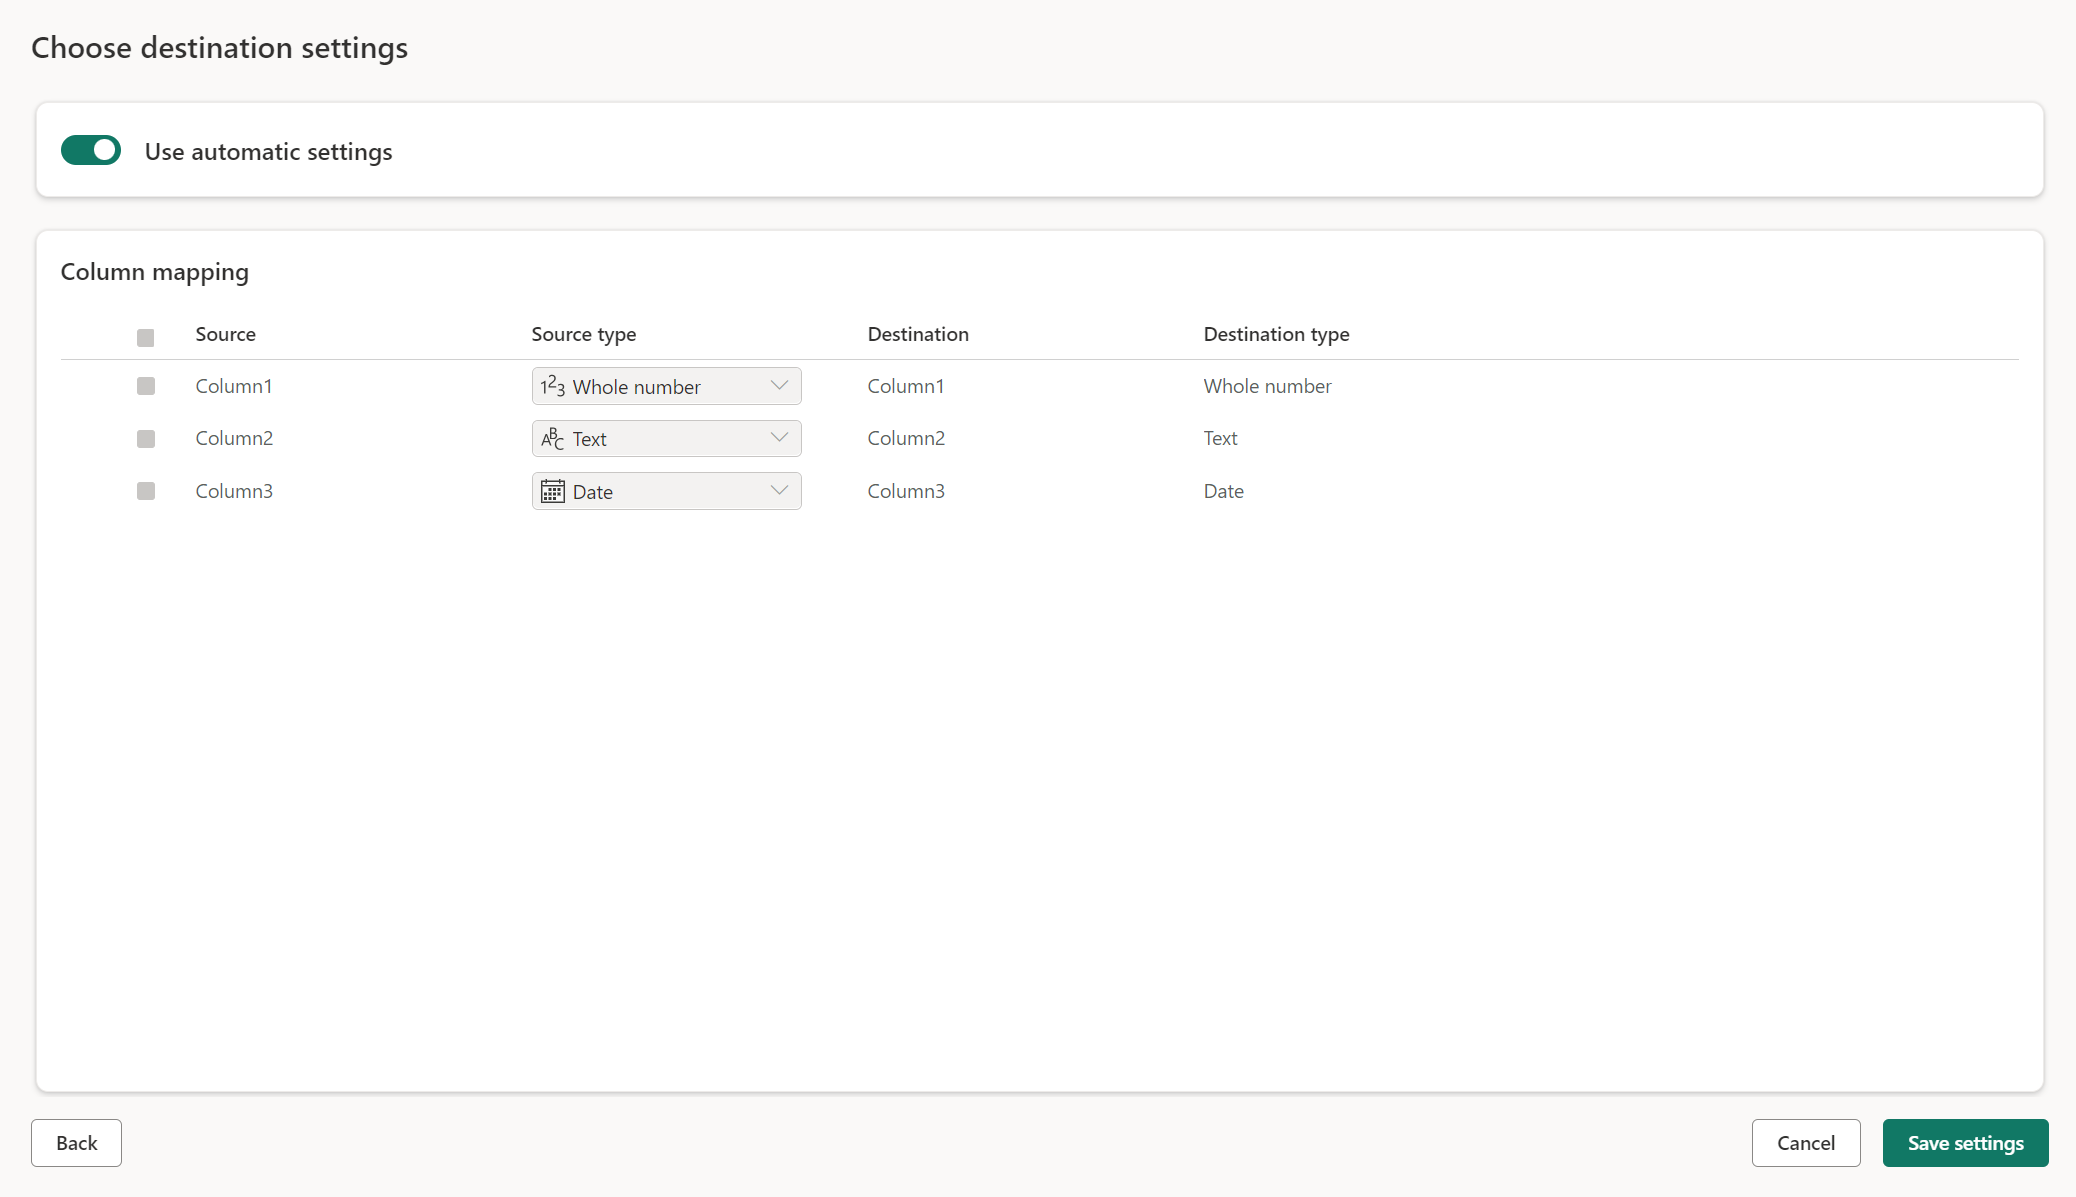The width and height of the screenshot is (2076, 1197).
Task: Click the Destination type label for Column3
Action: pos(1221,490)
